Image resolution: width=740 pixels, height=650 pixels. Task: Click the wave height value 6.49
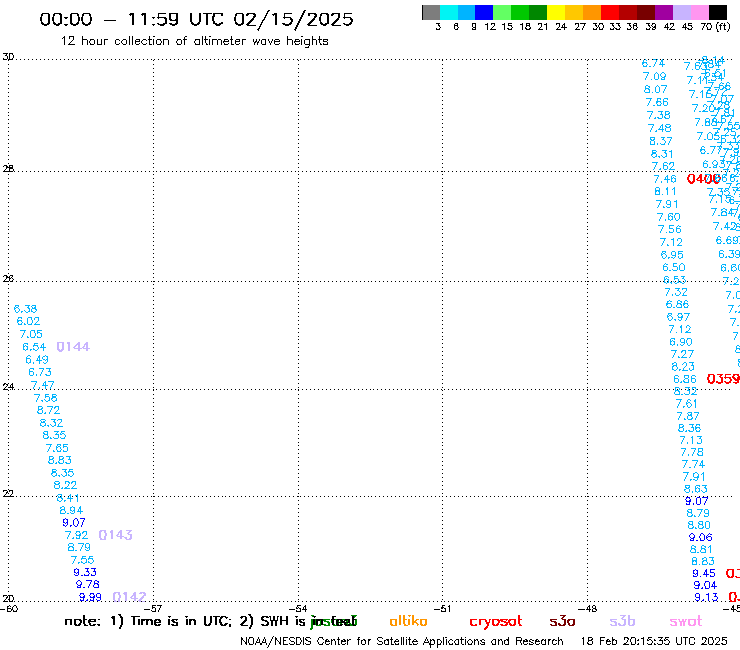(37, 360)
